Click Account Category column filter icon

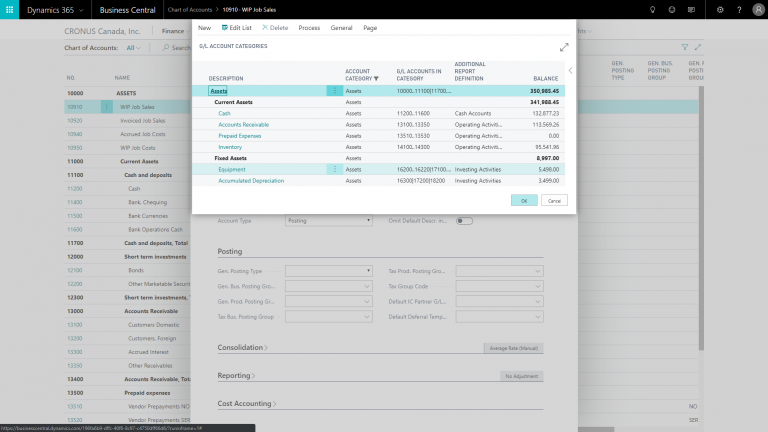pyautogui.click(x=376, y=78)
